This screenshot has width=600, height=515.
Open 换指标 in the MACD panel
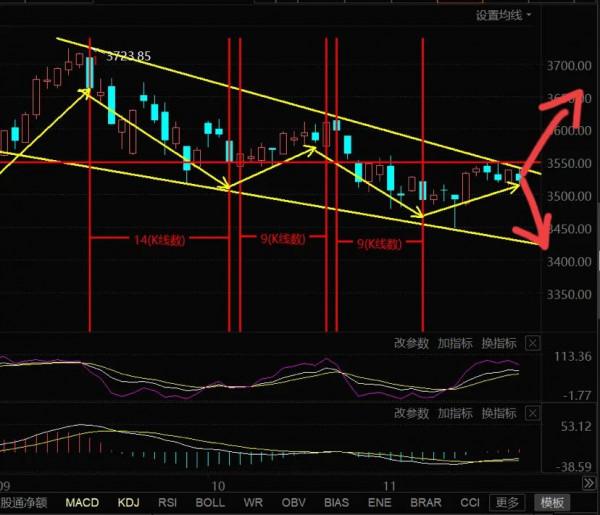pyautogui.click(x=498, y=413)
